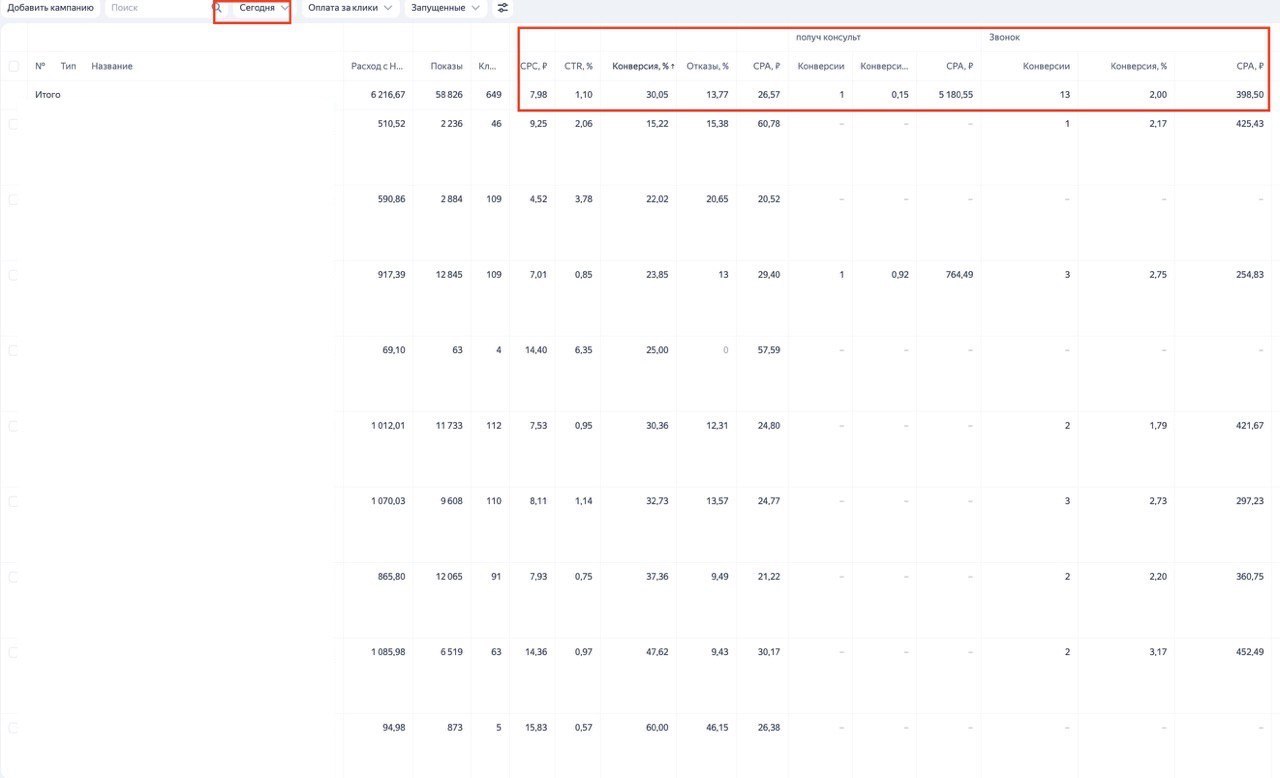
Task: Sort table by Отказы, % header
Action: pyautogui.click(x=707, y=66)
